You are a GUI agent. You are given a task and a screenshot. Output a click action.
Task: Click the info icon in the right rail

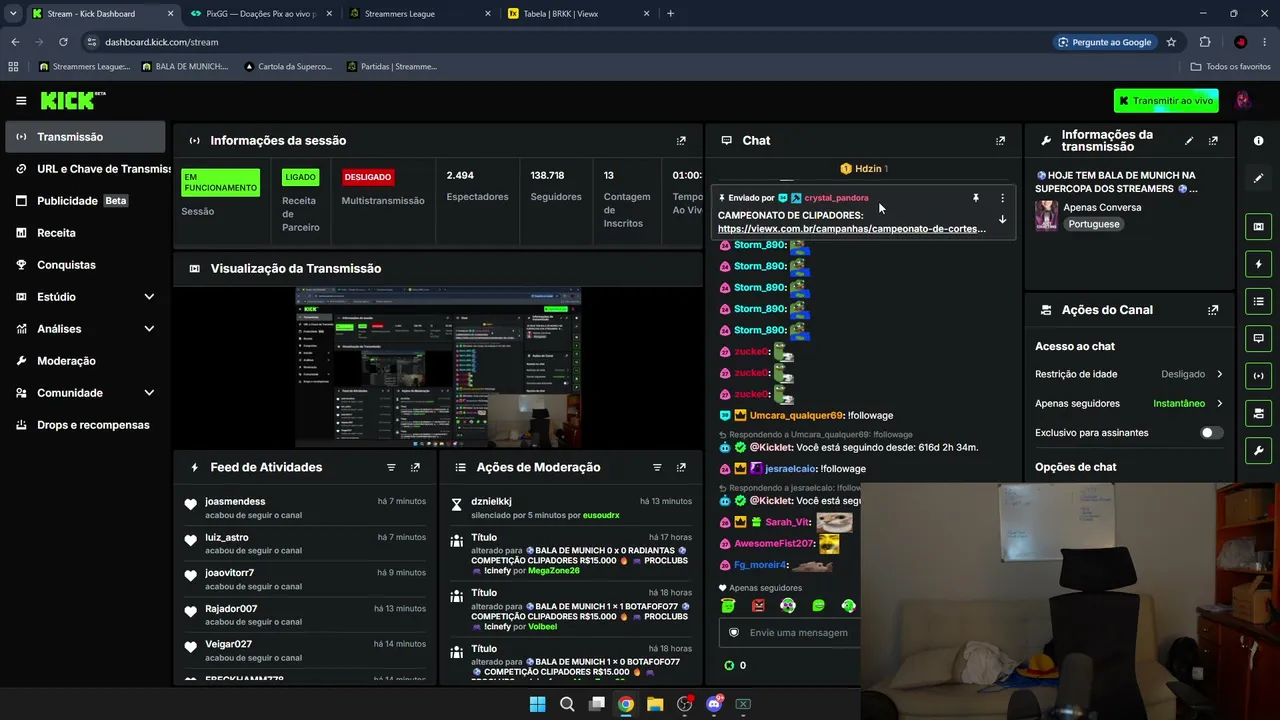click(1258, 141)
